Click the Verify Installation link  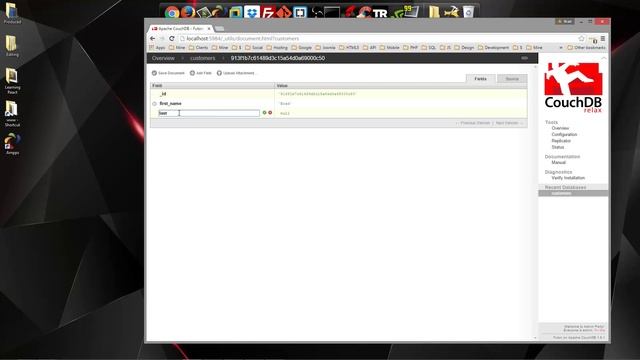pyautogui.click(x=568, y=178)
